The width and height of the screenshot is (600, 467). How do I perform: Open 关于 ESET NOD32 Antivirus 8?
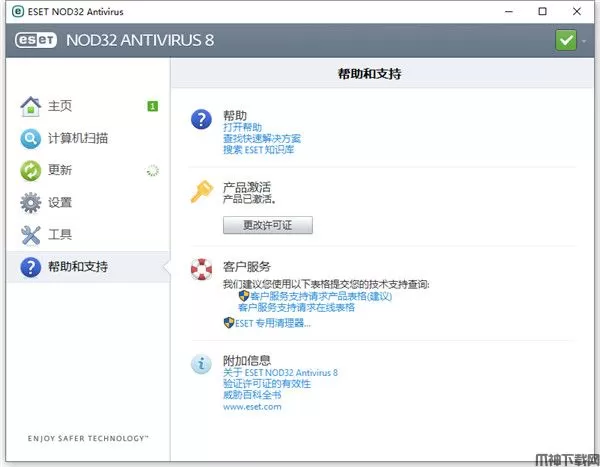tap(280, 373)
